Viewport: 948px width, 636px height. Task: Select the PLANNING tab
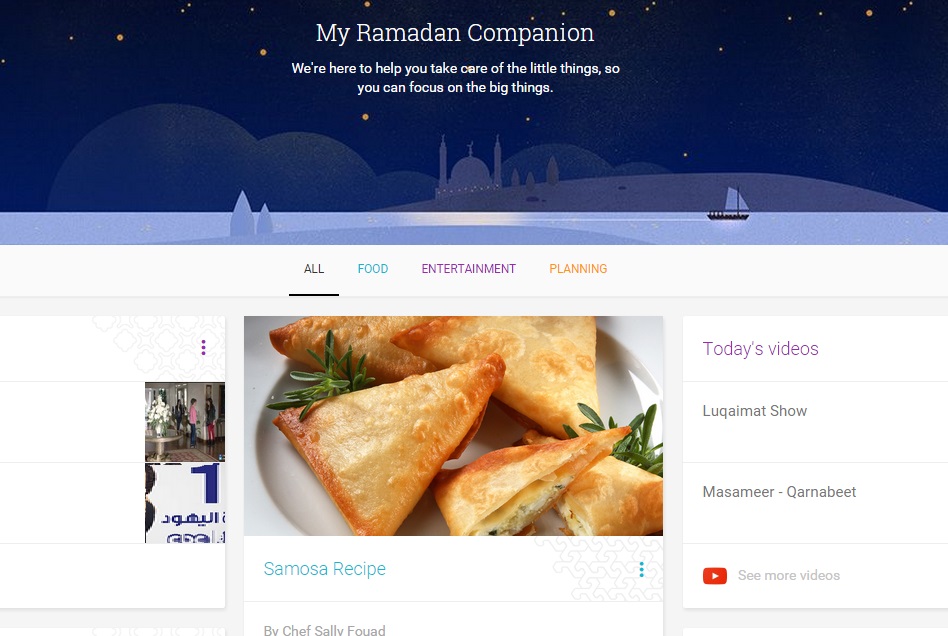point(578,269)
